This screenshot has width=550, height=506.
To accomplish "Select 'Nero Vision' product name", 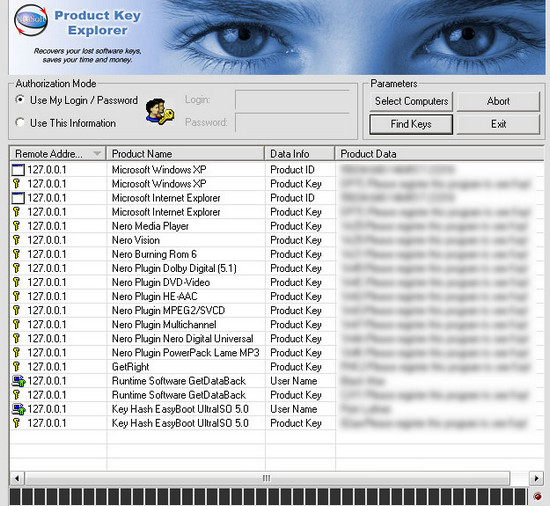I will click(x=136, y=240).
